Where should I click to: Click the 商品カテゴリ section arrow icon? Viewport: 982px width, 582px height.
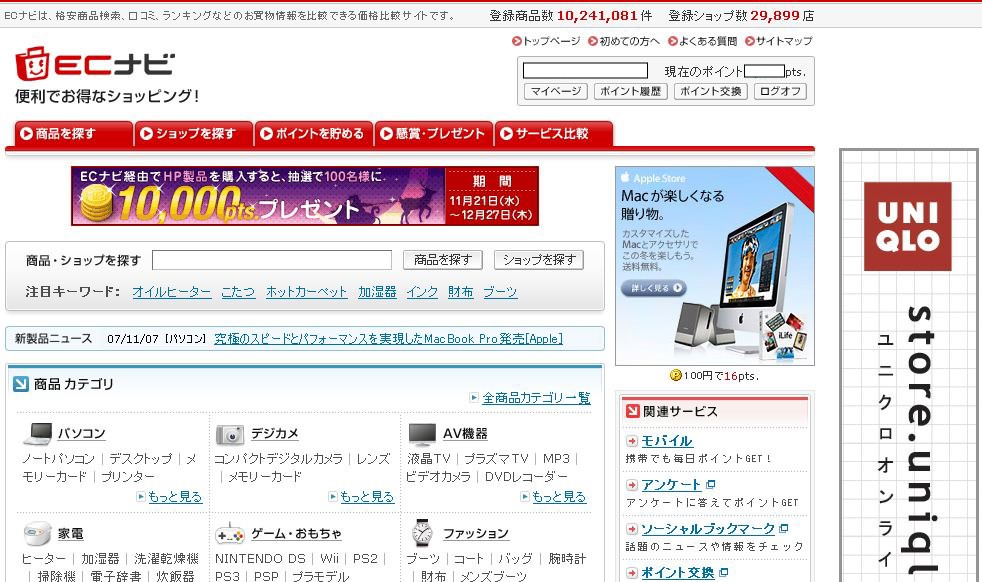21,384
